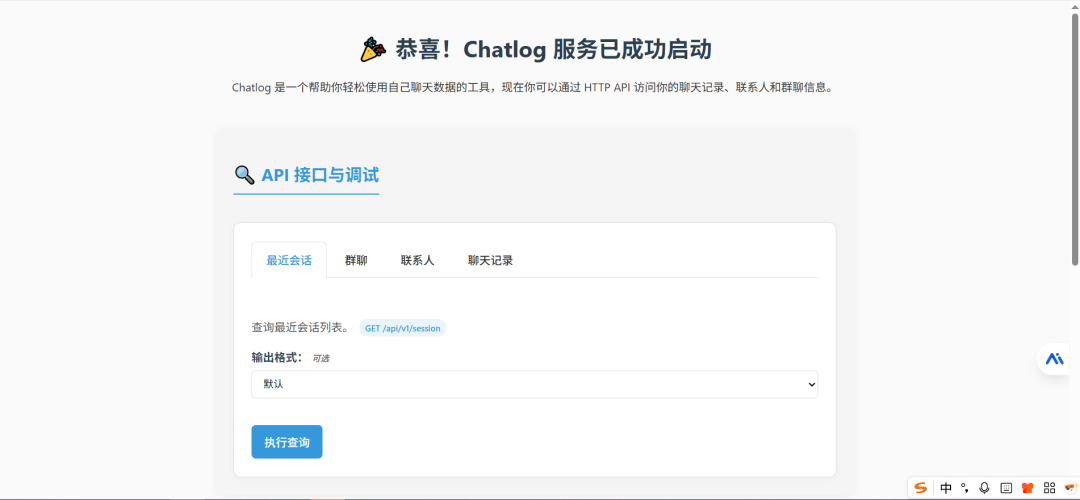
Task: Click the Sogou input method logo
Action: point(921,488)
